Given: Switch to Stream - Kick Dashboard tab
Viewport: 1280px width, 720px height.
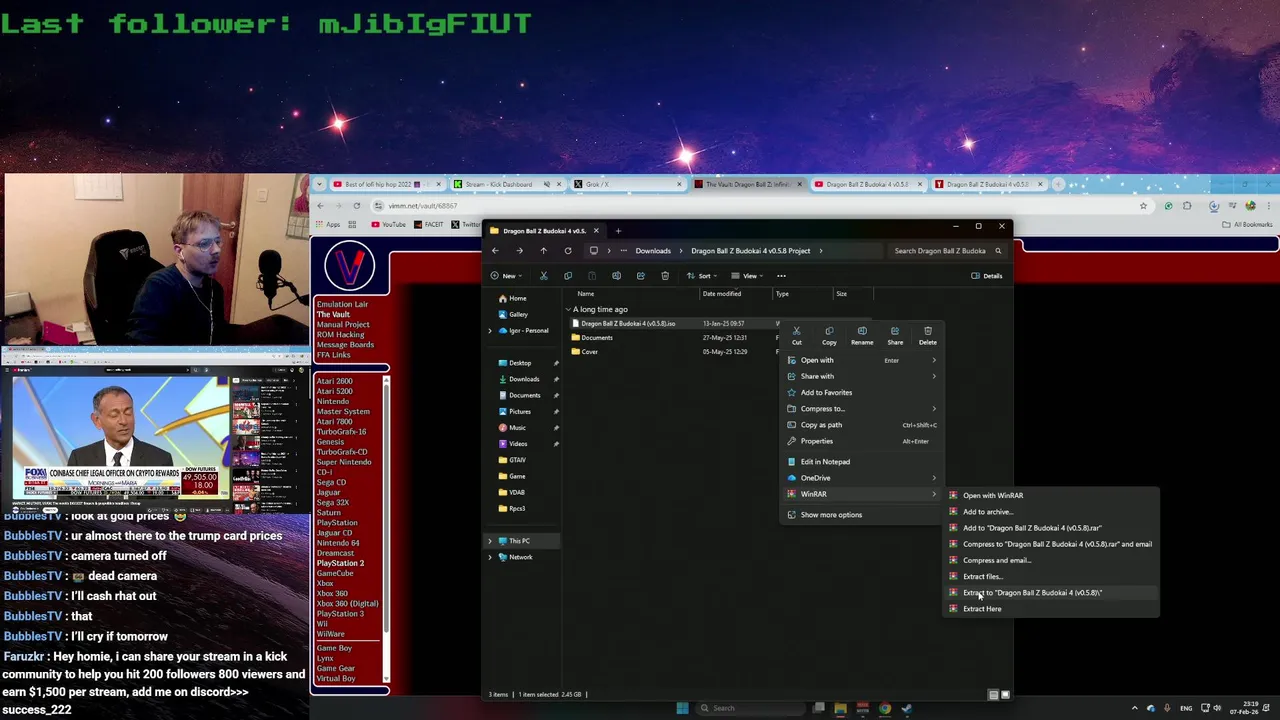Looking at the screenshot, I should pyautogui.click(x=507, y=184).
